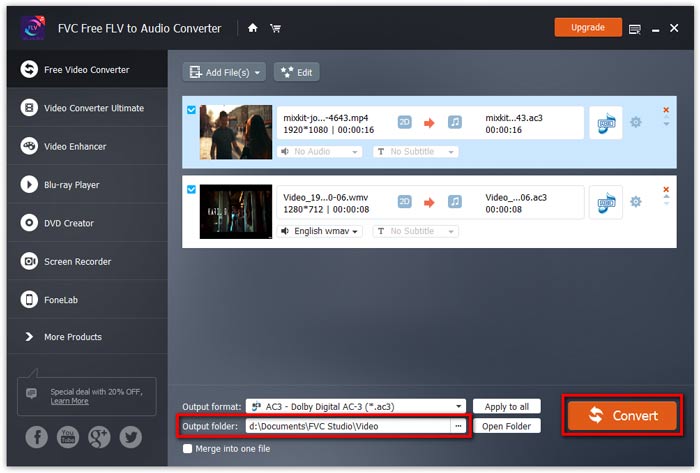700x473 pixels.
Task: Uncheck the mixkit video file checkbox
Action: (192, 110)
